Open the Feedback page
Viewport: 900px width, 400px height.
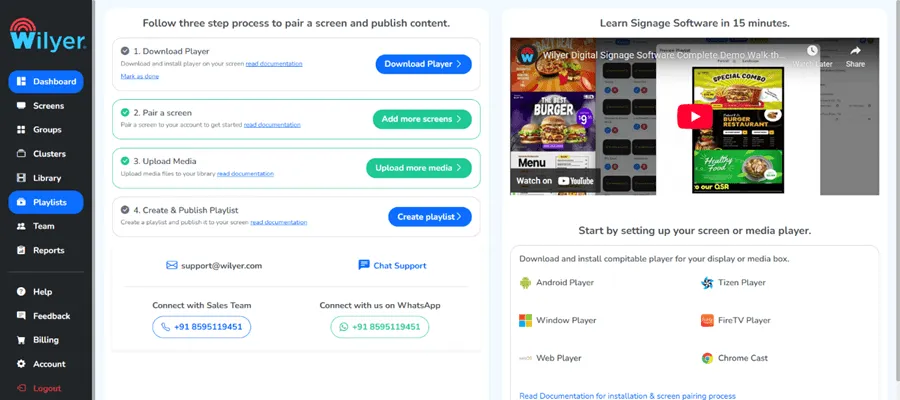coord(44,316)
